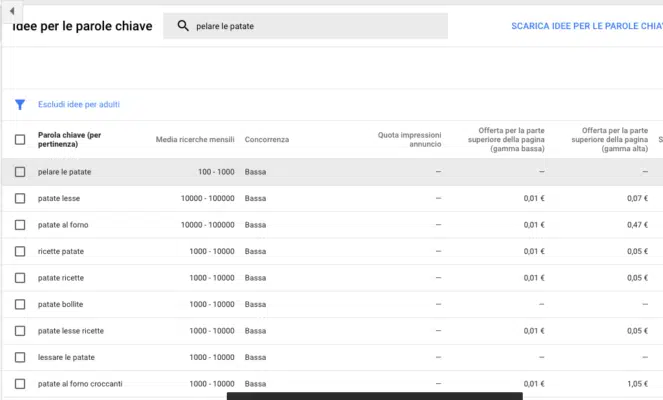Click the keyword 'lessare le patate'
663x400 pixels.
(x=66, y=357)
